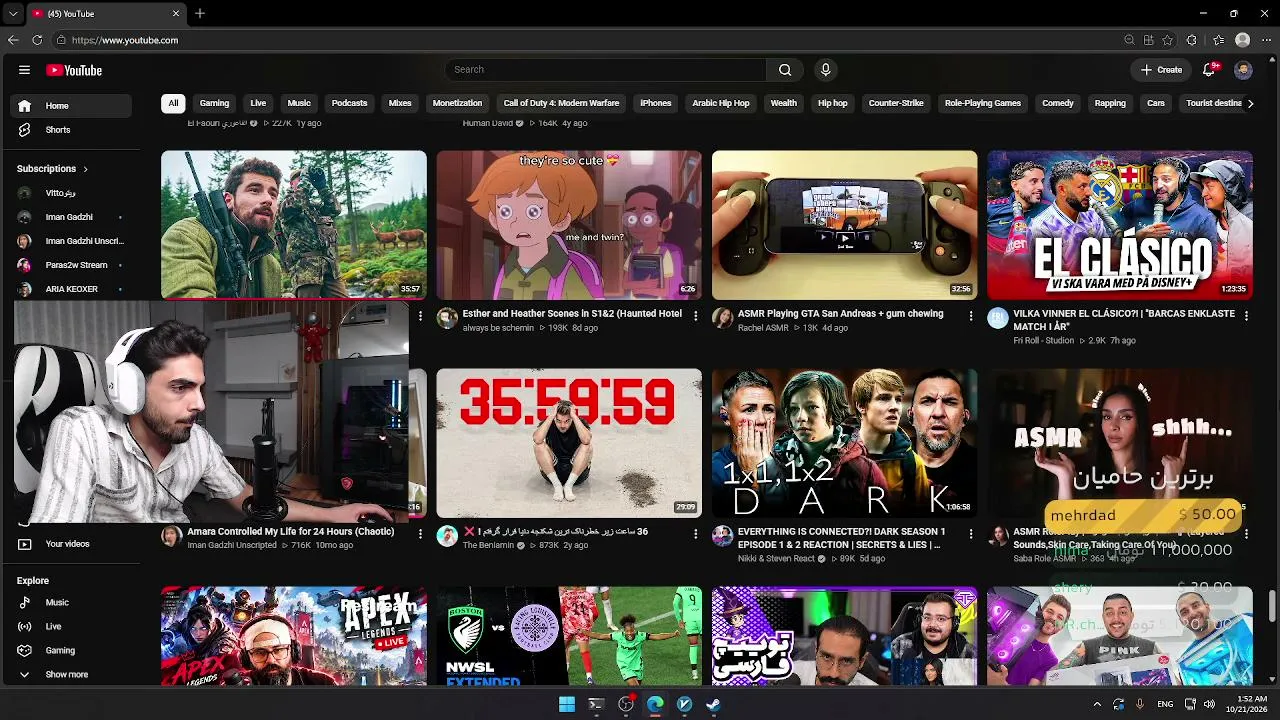Image resolution: width=1280 pixels, height=720 pixels.
Task: Select the Role-Playing Games filter chip
Action: tap(983, 103)
